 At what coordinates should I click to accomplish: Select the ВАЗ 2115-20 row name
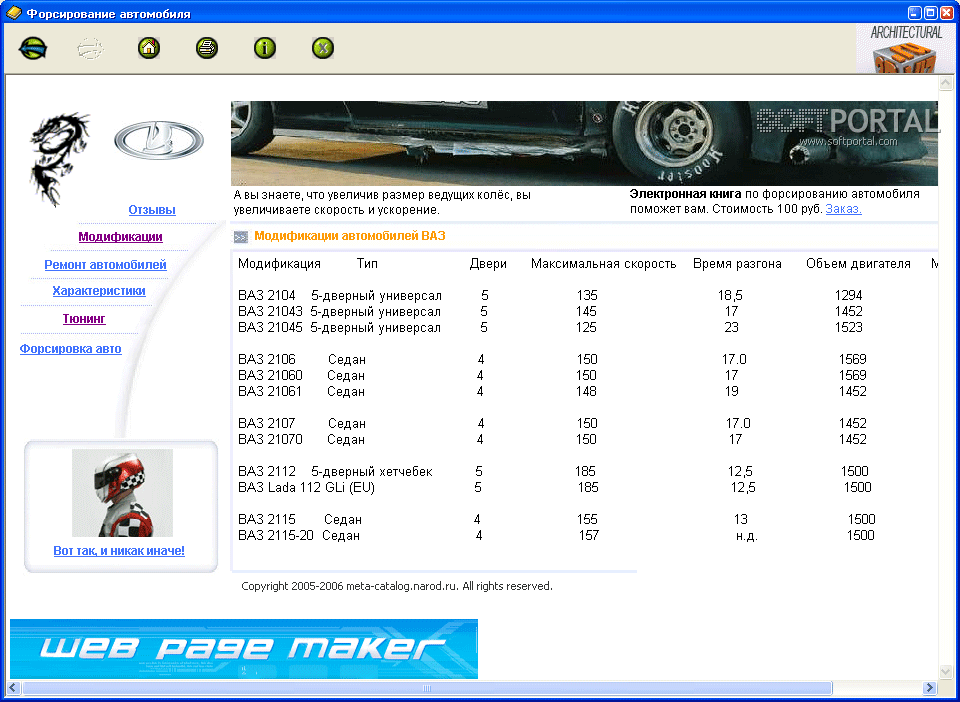click(276, 536)
